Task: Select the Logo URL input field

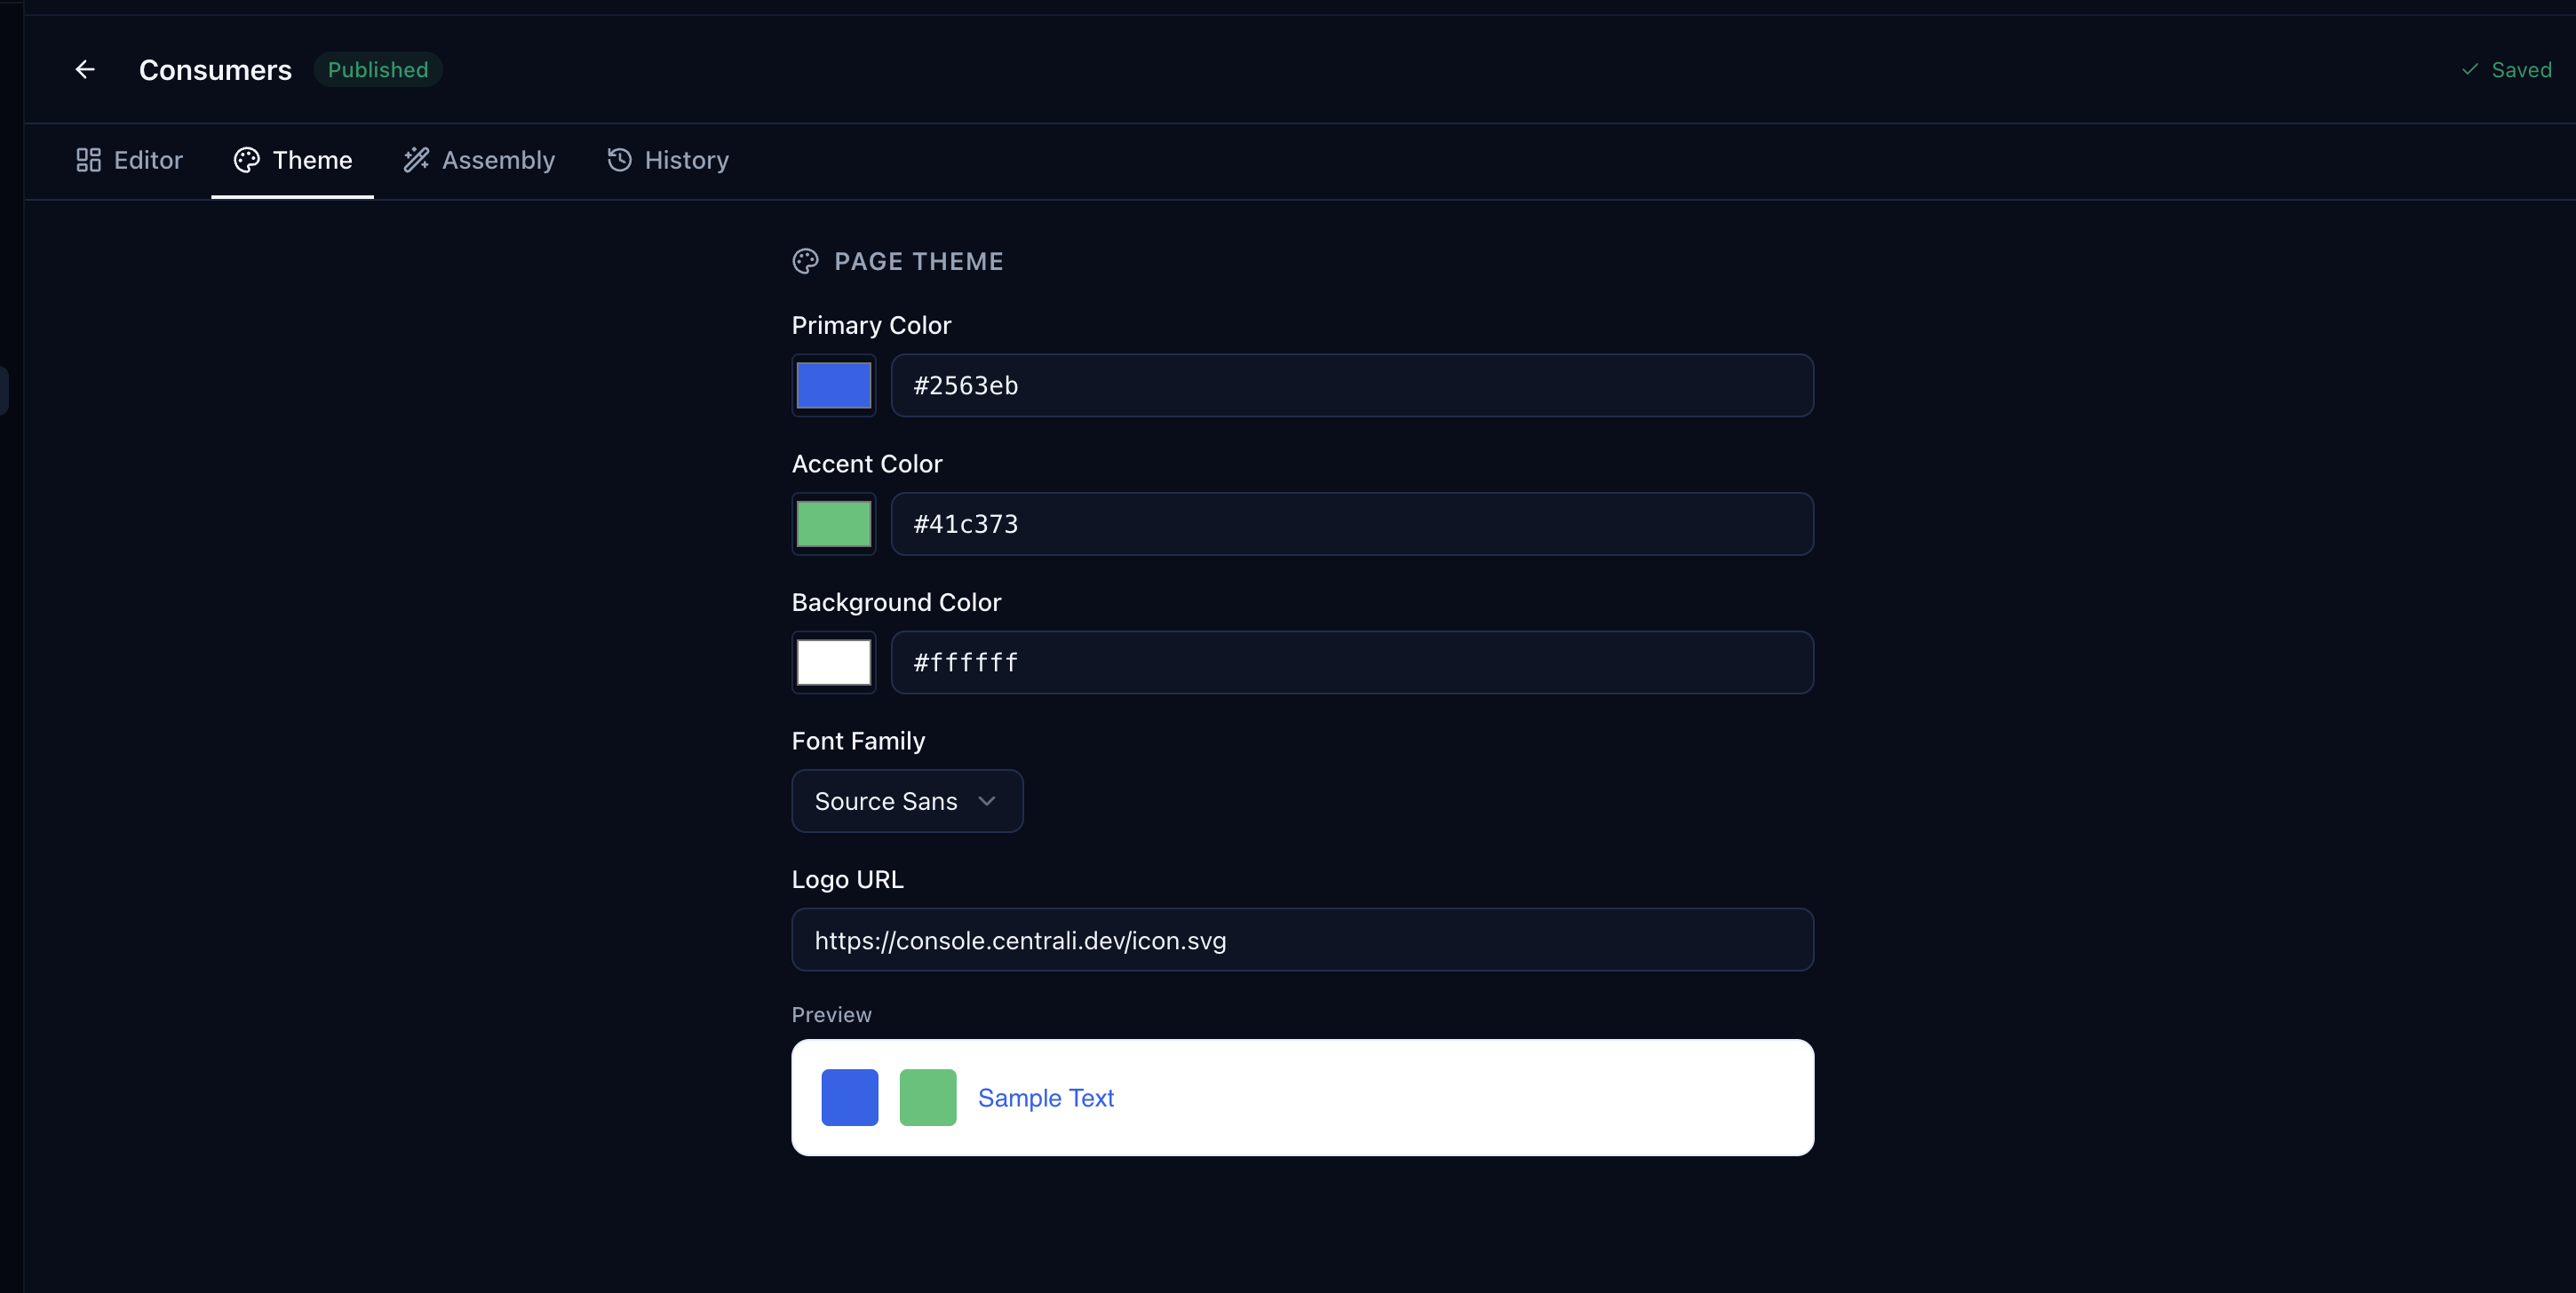Action: coord(1301,940)
